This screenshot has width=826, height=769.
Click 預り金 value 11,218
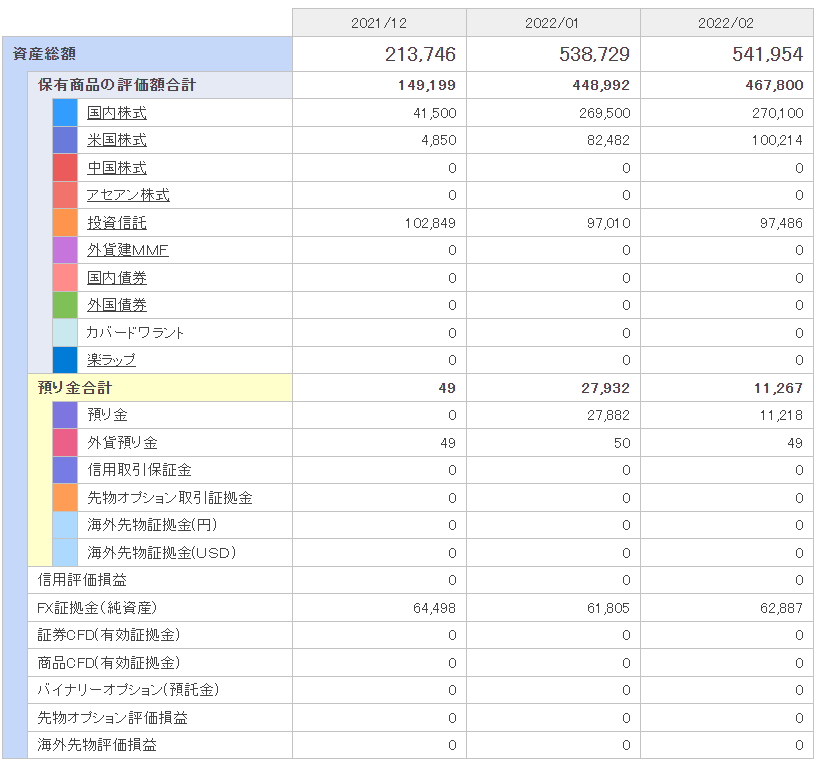(x=781, y=416)
